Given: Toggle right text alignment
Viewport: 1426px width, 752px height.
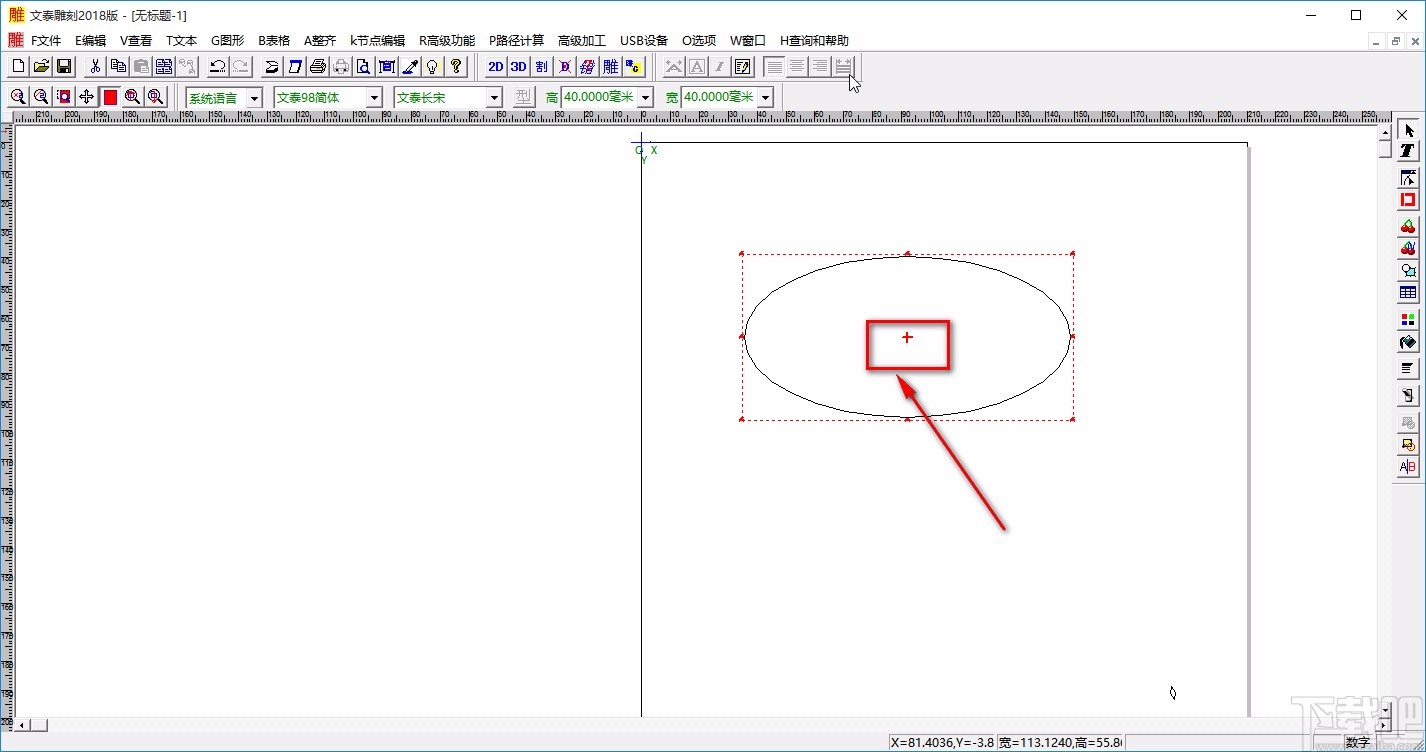Looking at the screenshot, I should tap(820, 67).
